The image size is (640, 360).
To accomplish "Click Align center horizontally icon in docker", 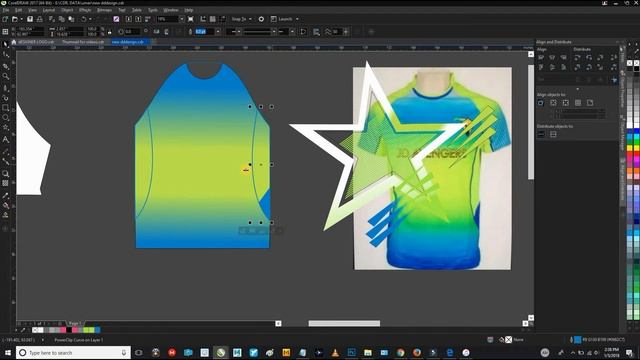I will pyautogui.click(x=552, y=58).
